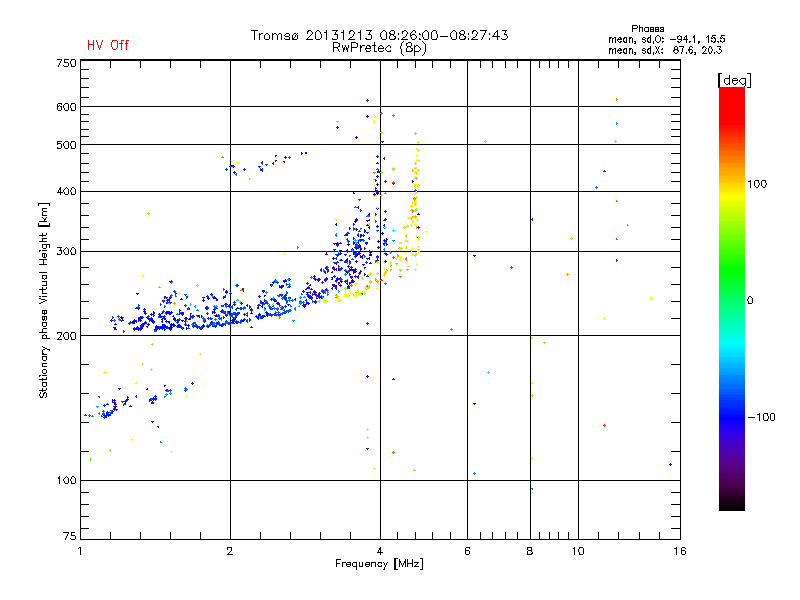Click the 'RwPretec (8p)' subtitle
The image size is (800, 600).
[379, 48]
